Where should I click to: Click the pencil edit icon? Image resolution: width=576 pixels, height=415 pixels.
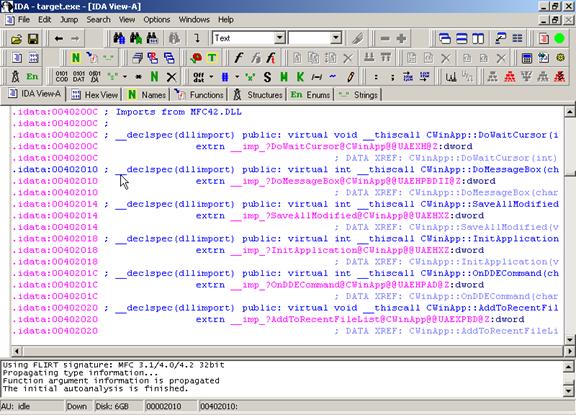[x=350, y=77]
